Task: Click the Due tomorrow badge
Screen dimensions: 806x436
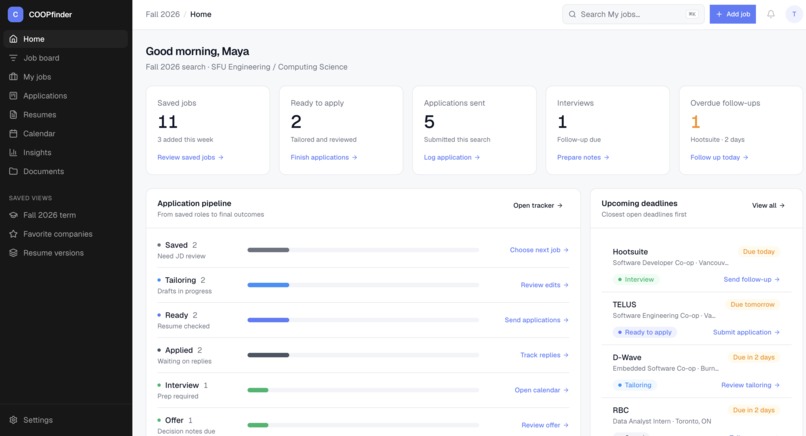Action: coord(753,304)
